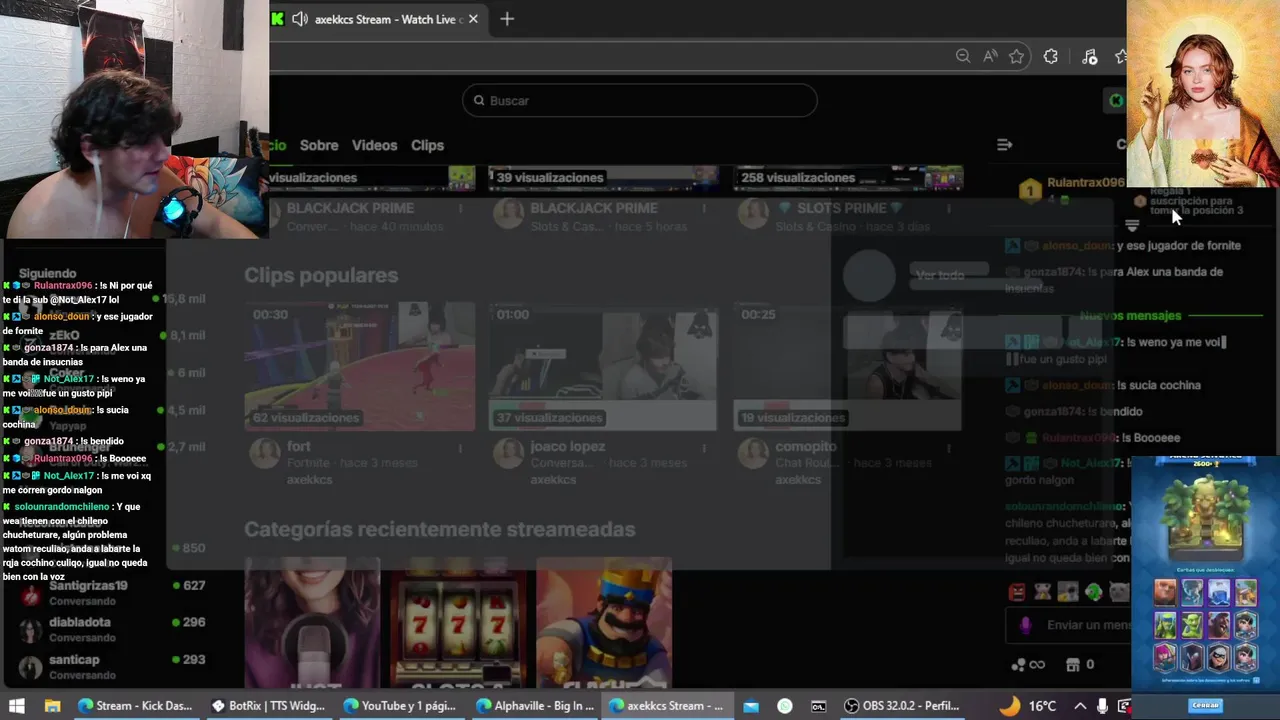The height and width of the screenshot is (720, 1280).
Task: Switch to OBS 32.0.2 window
Action: 901,705
